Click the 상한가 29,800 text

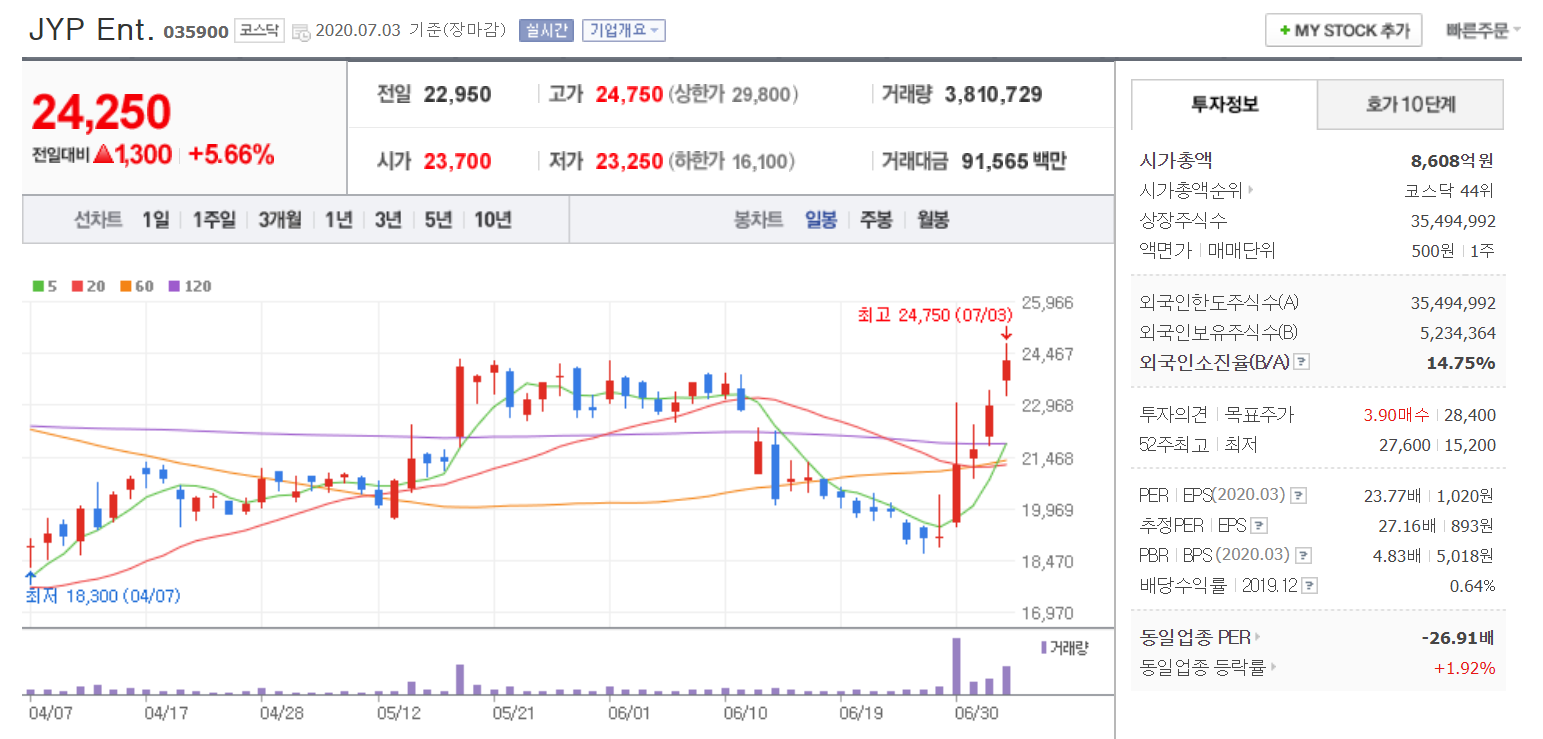click(x=733, y=95)
